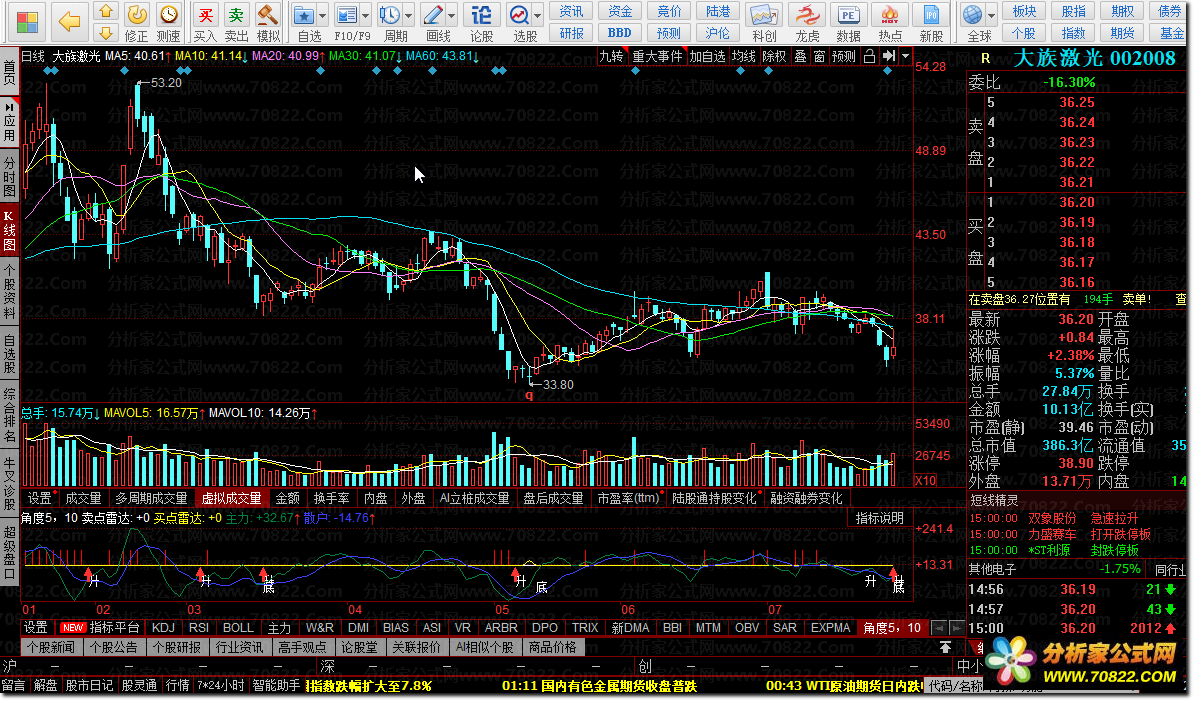
Task: Open the chart toolbar dropdown after the jump-to-end arrow
Action: tap(905, 56)
